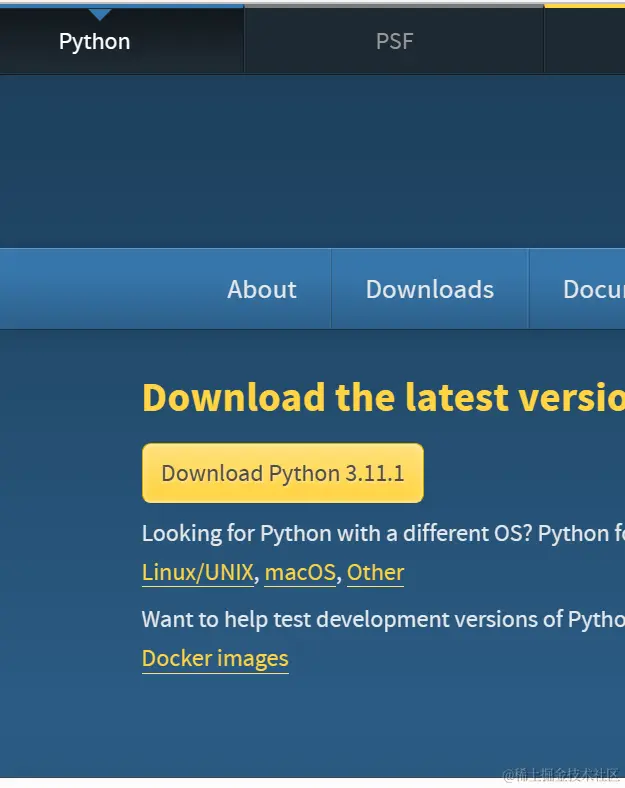The image size is (625, 788).
Task: Click the empty dark banner below the top tabs
Action: pos(312,160)
